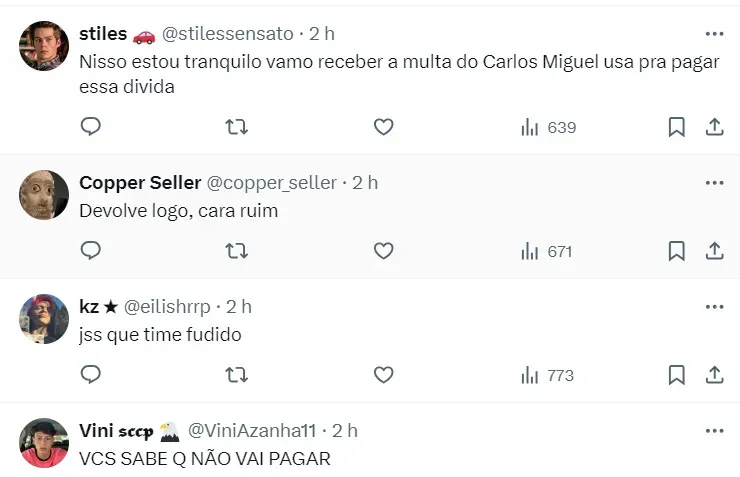Open more options on kz's tweet

(x=714, y=306)
